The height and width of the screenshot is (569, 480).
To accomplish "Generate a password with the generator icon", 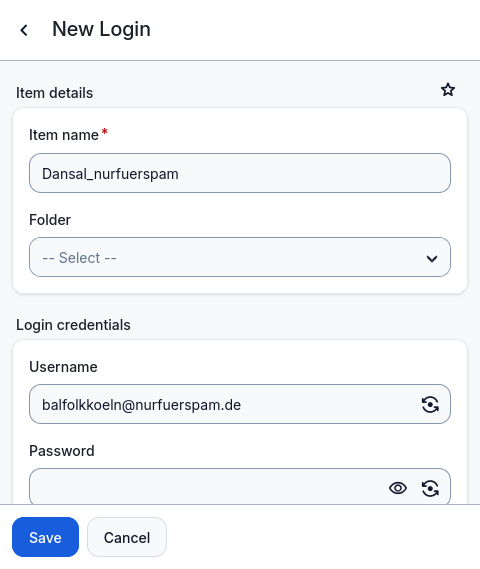I will pos(430,488).
